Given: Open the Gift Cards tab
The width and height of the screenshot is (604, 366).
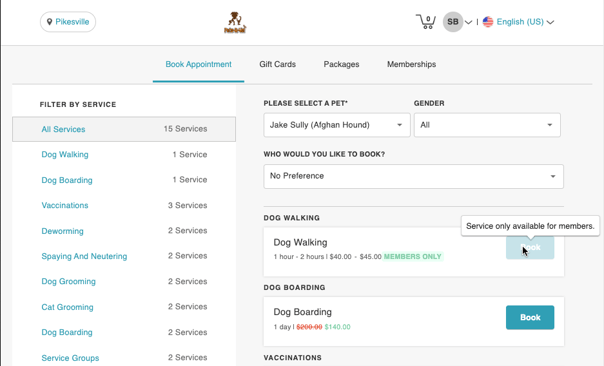Looking at the screenshot, I should tap(277, 64).
